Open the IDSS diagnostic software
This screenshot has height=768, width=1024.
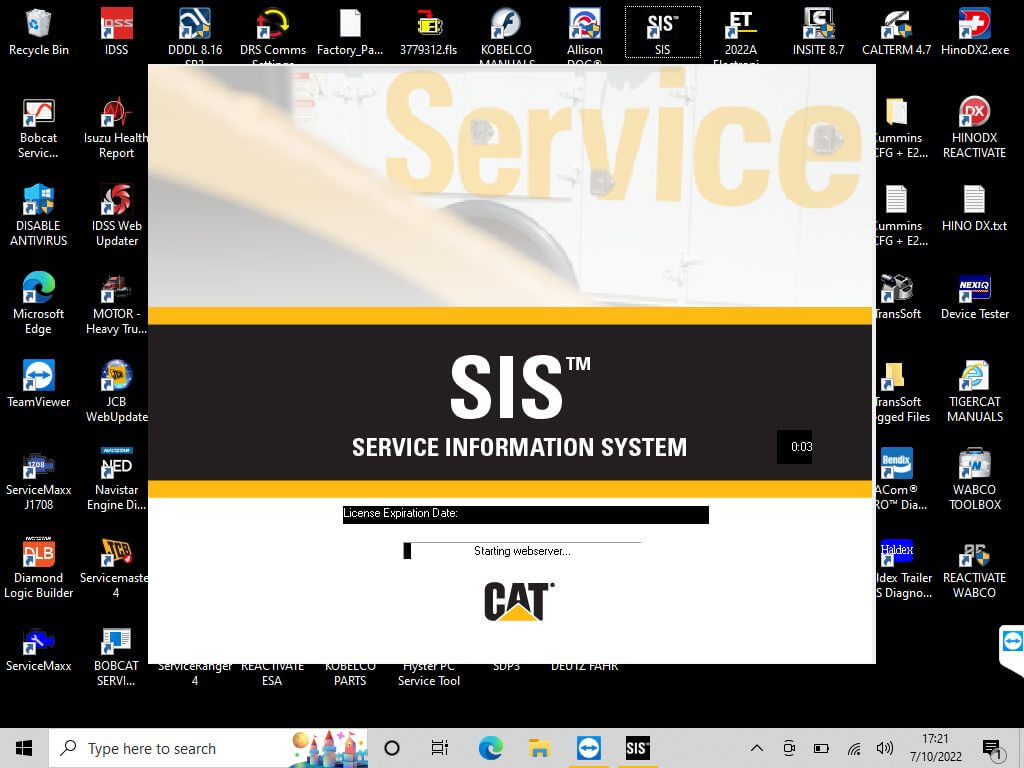(116, 30)
